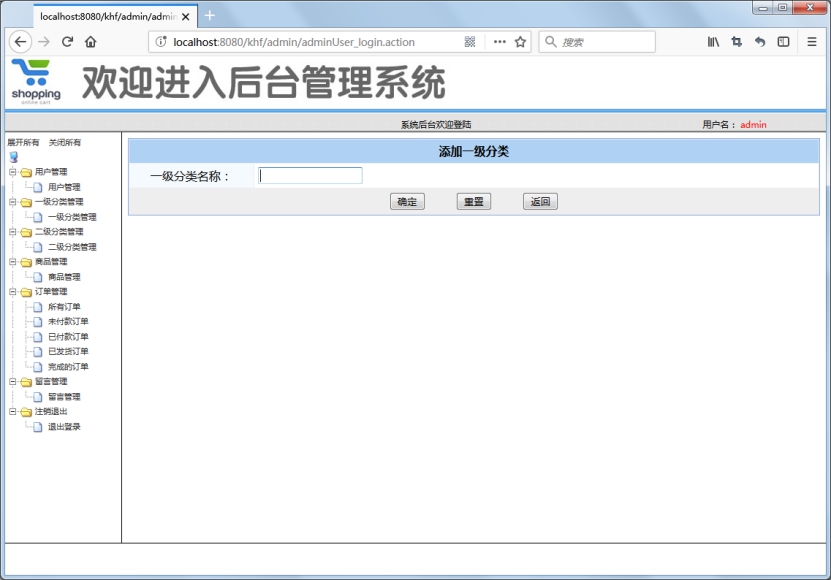
Task: Collapse the 用户管理 tree node
Action: (13, 172)
